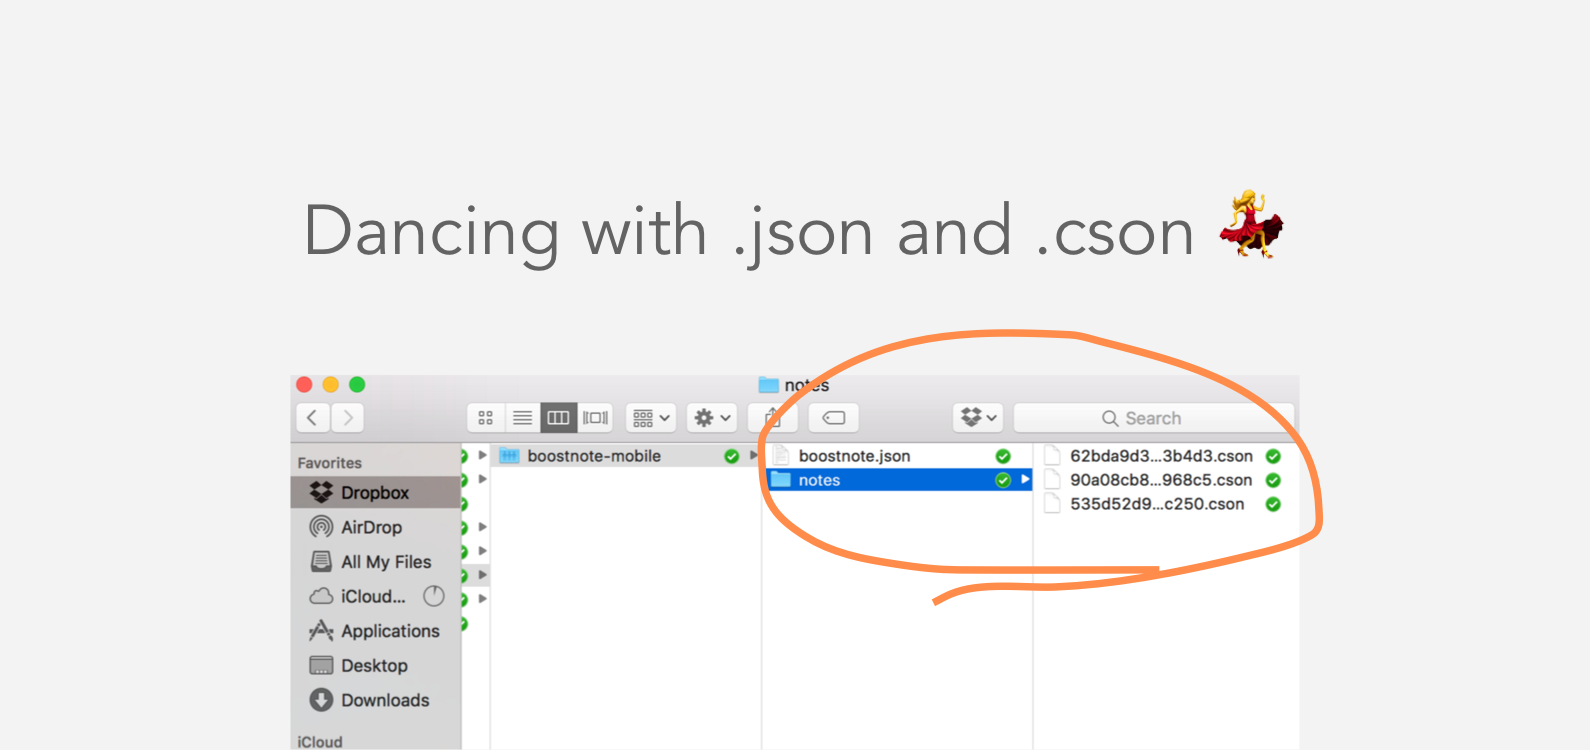This screenshot has width=1590, height=750.
Task: Click the sync checkmark beside 535d52d9...c250.cson
Action: [1273, 504]
